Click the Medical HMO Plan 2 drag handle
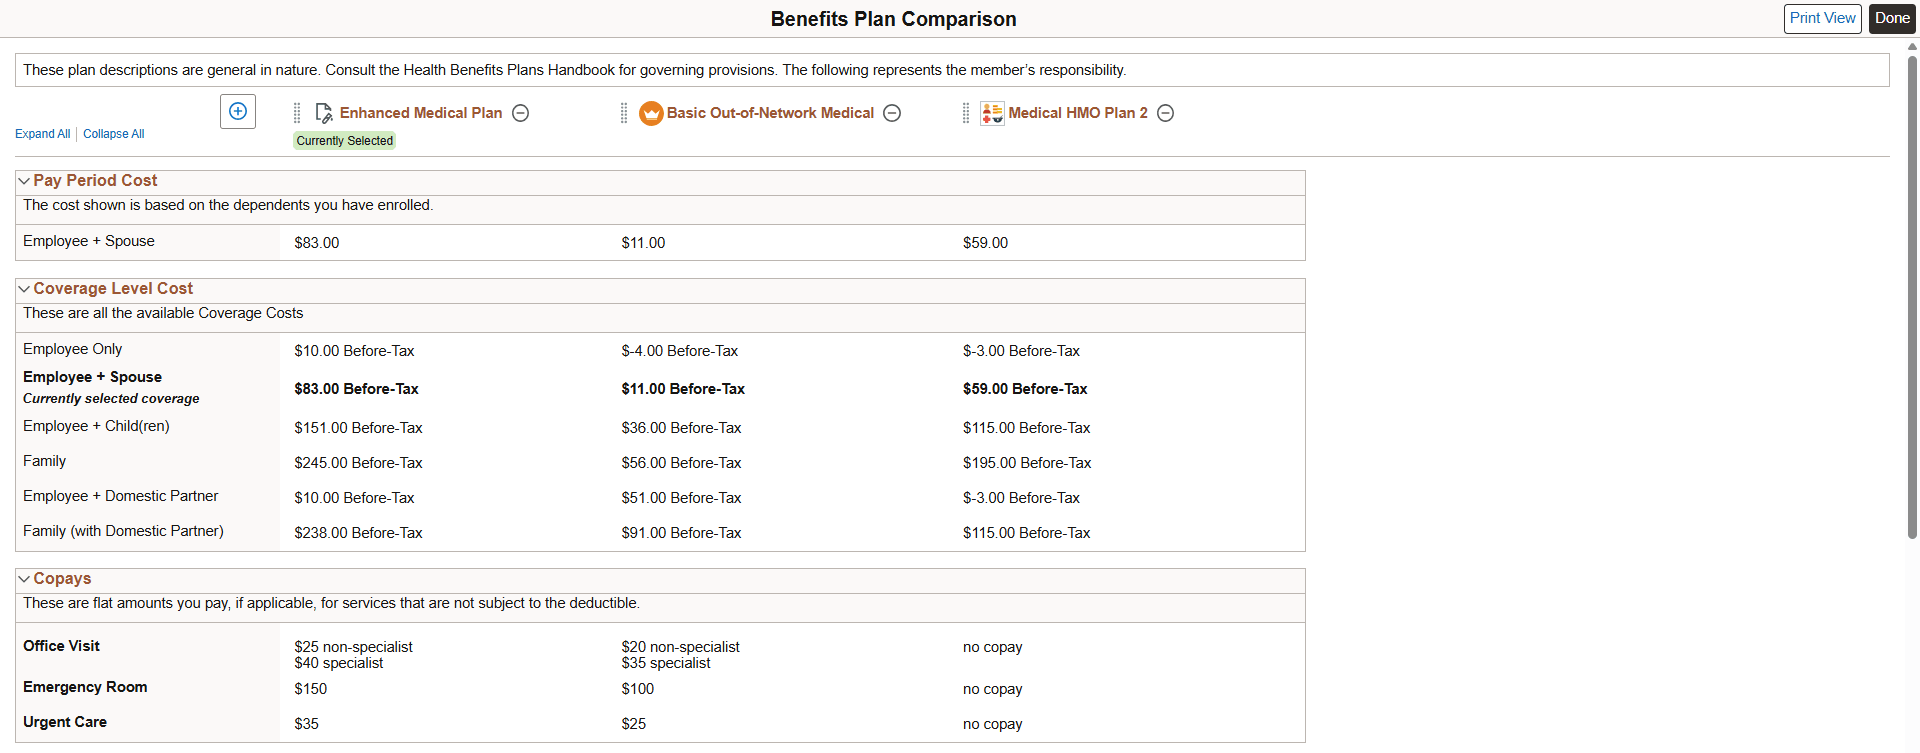Screen dimensions: 1920x753 coord(966,113)
